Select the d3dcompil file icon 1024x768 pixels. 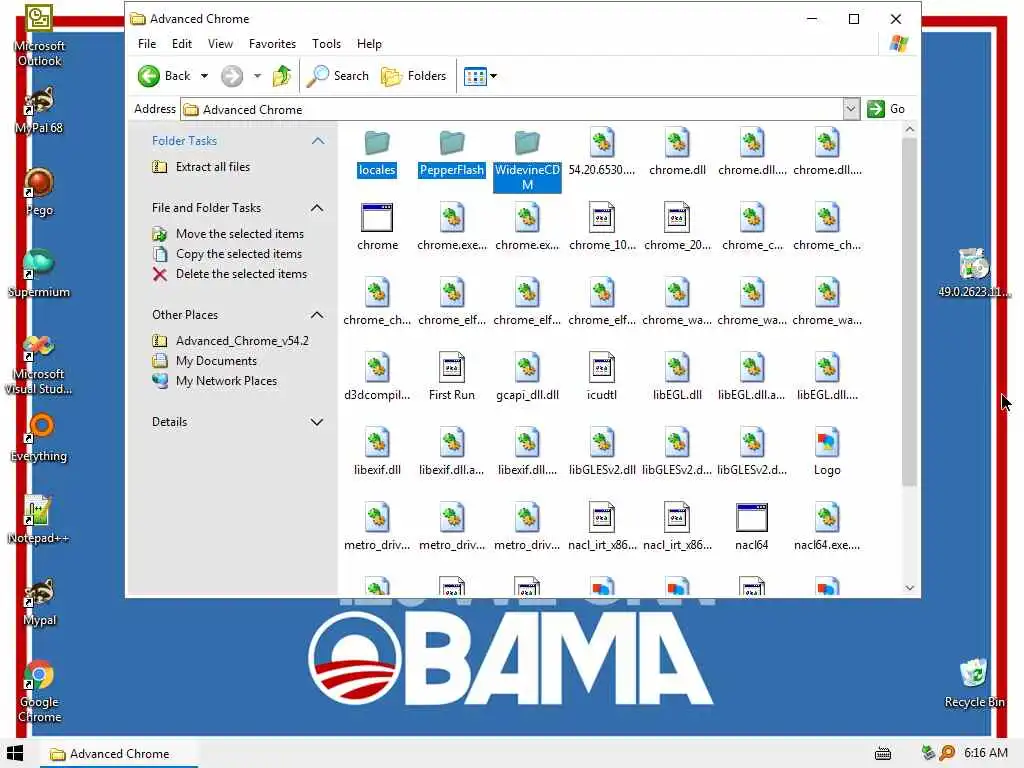coord(377,367)
